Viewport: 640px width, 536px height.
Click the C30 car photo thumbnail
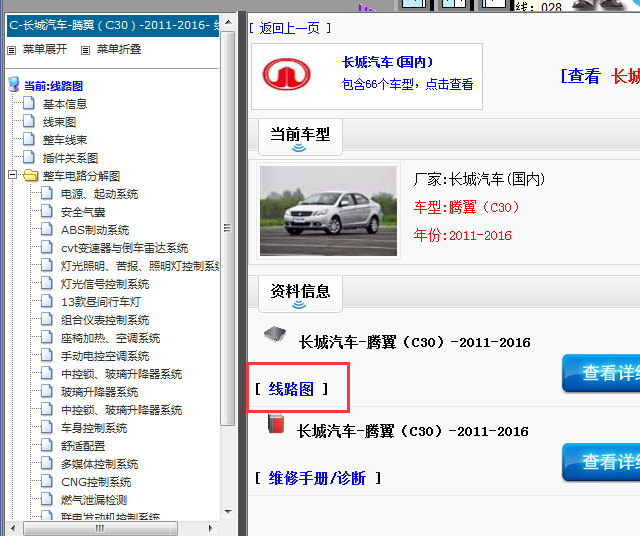(328, 211)
